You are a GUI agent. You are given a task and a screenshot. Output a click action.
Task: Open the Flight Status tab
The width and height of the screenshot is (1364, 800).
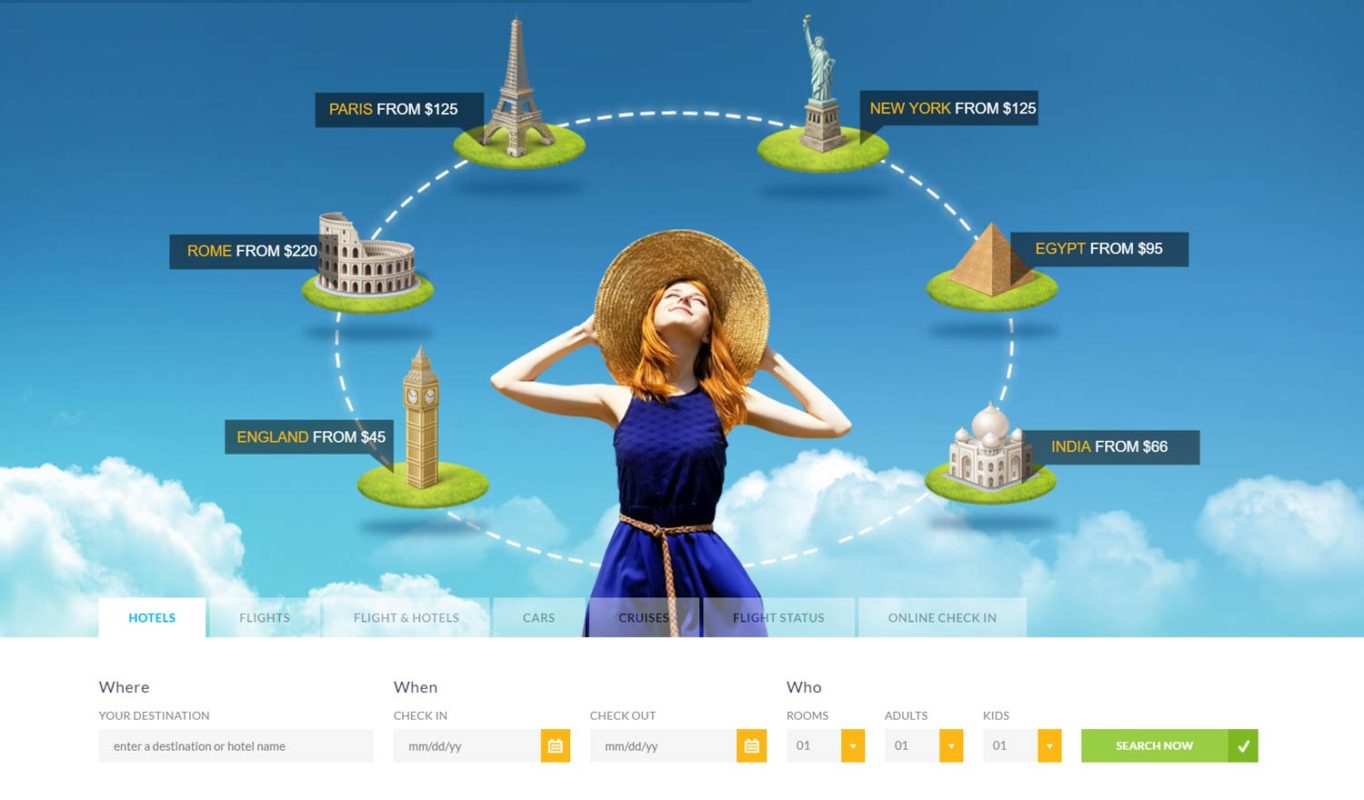pyautogui.click(x=779, y=617)
